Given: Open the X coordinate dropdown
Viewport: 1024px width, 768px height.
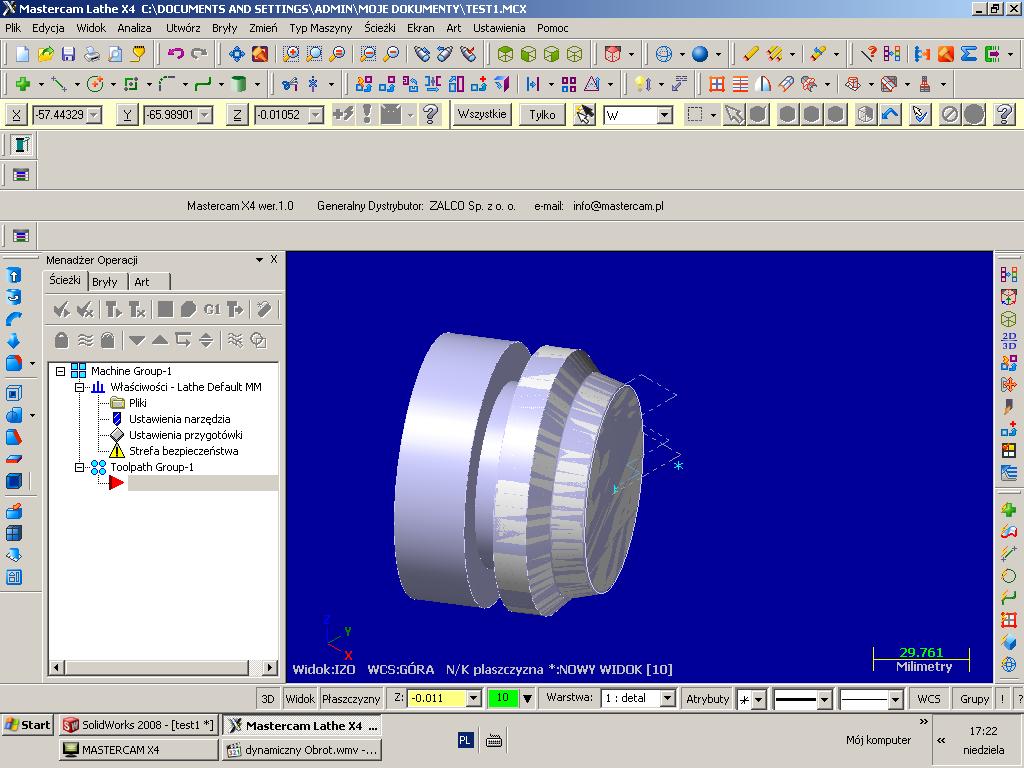Looking at the screenshot, I should coord(95,115).
